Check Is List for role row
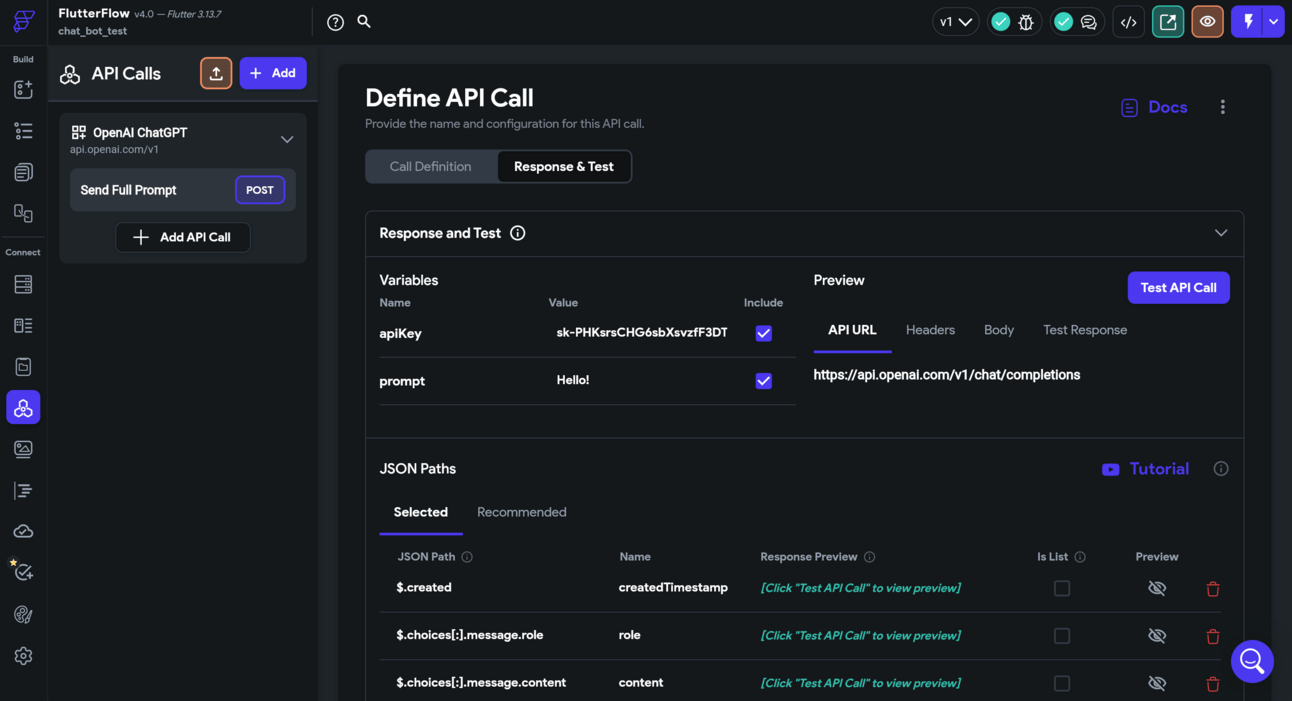 1062,636
